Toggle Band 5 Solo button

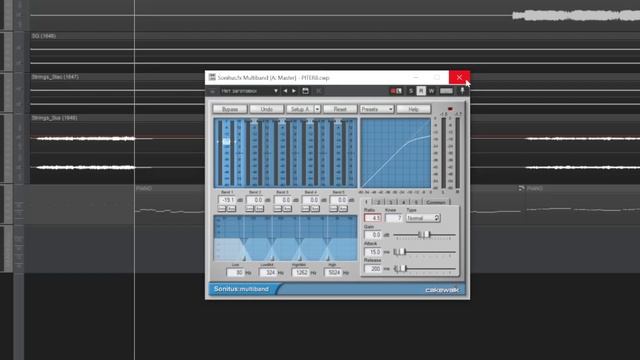[333, 209]
